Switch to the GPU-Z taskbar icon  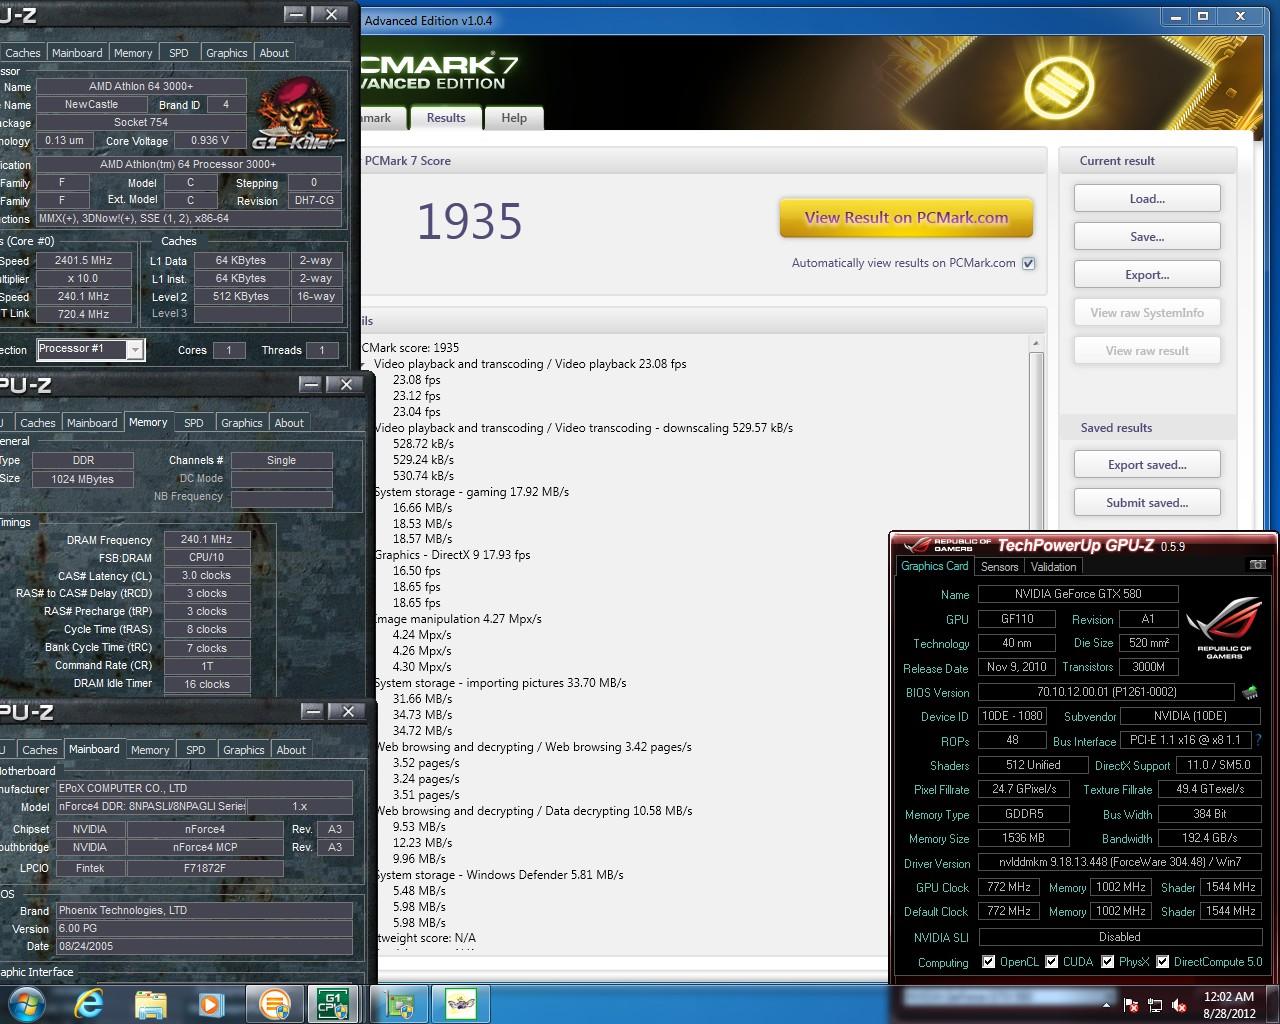400,1003
